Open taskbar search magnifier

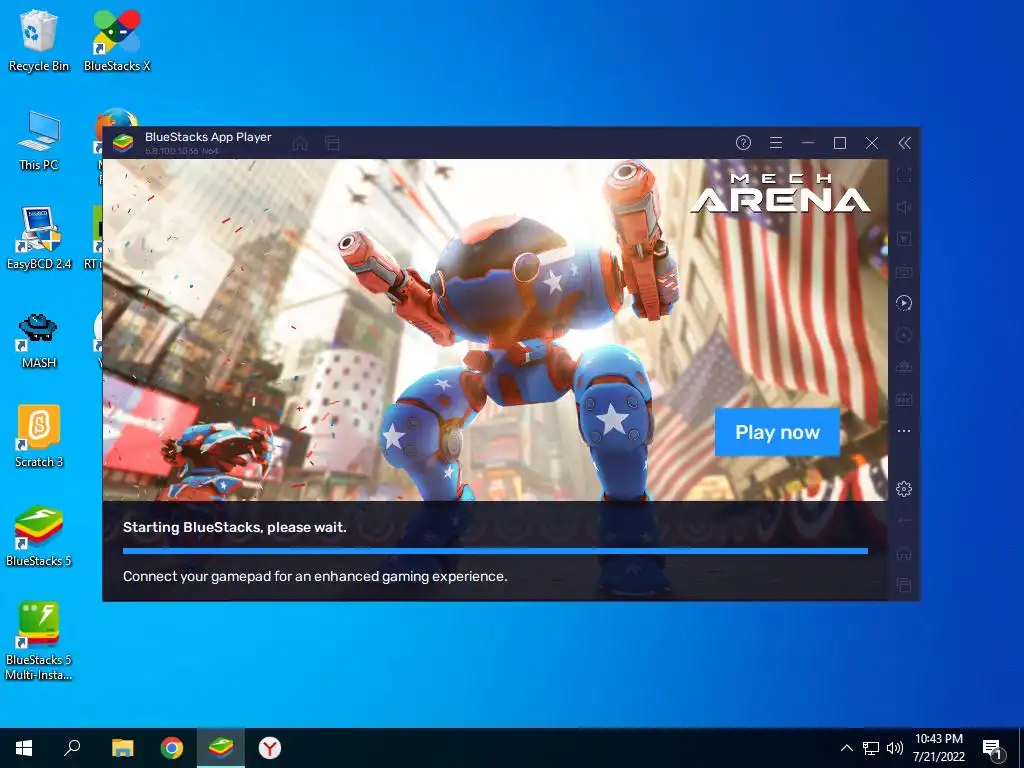pos(72,748)
